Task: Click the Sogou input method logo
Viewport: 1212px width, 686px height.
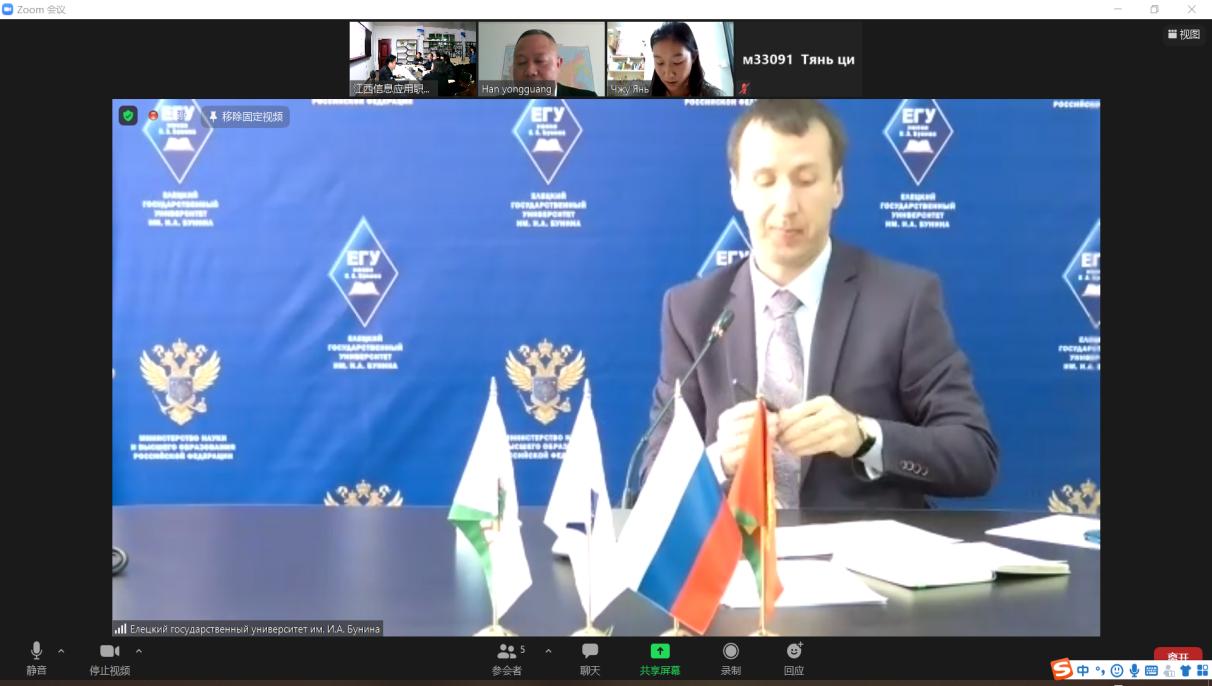Action: point(1061,670)
